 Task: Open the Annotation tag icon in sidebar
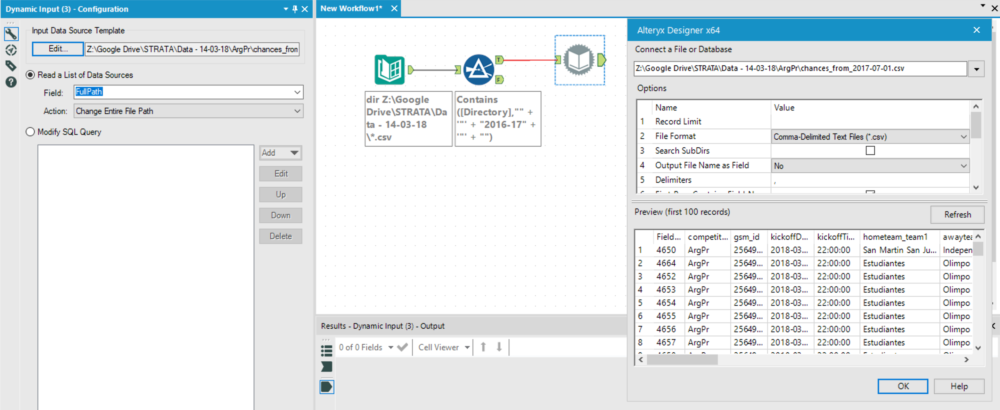pos(10,66)
